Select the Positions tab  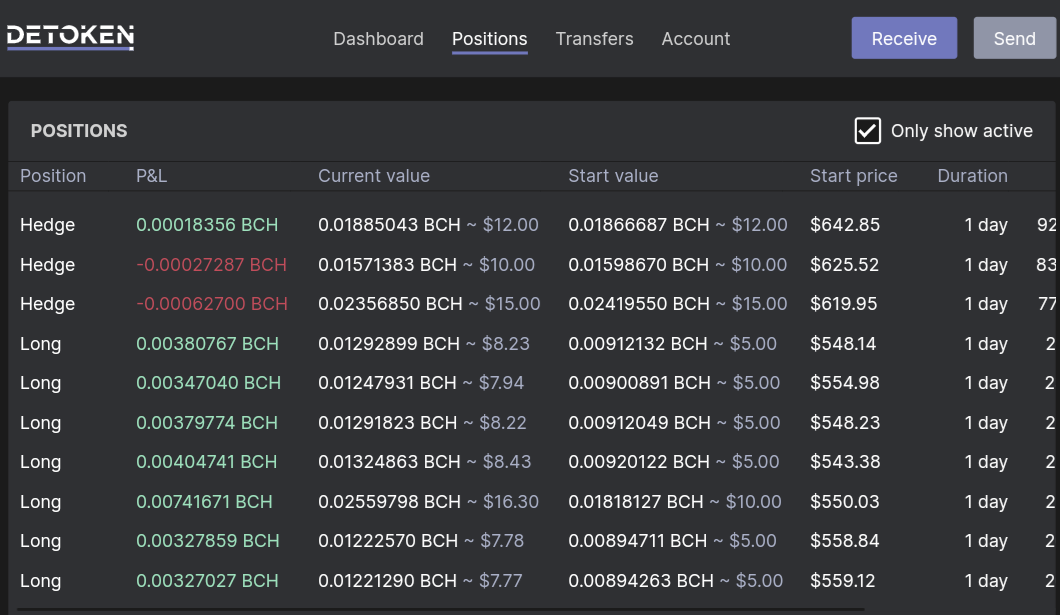click(489, 39)
